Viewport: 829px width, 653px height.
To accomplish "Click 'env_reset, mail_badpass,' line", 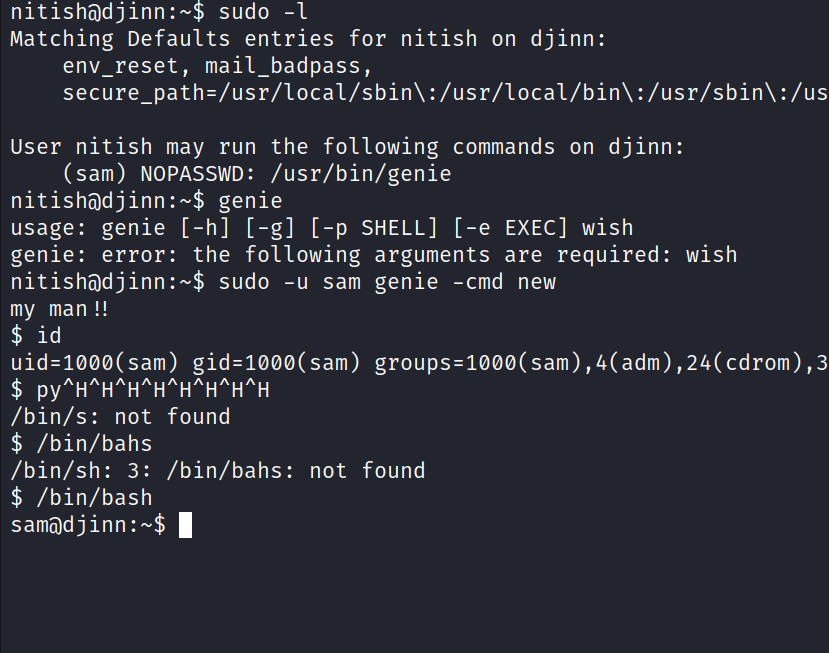I will [x=217, y=67].
